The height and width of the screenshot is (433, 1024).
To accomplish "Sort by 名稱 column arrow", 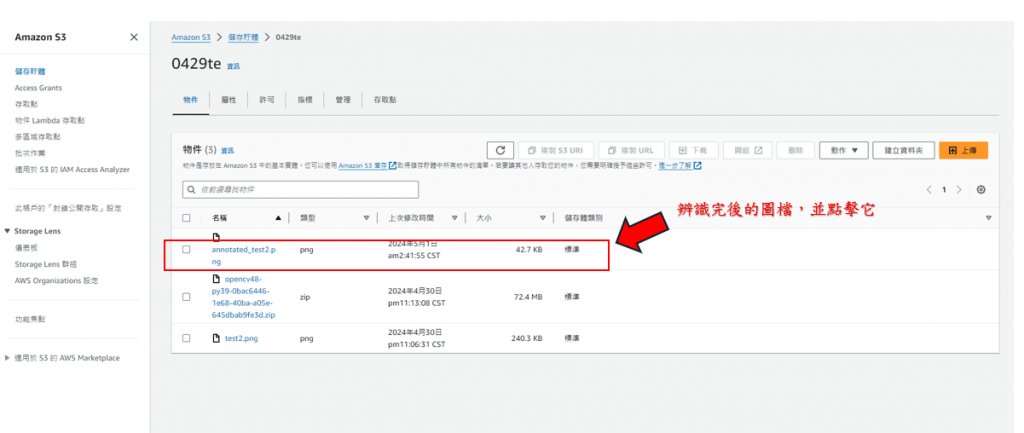I will pos(279,218).
